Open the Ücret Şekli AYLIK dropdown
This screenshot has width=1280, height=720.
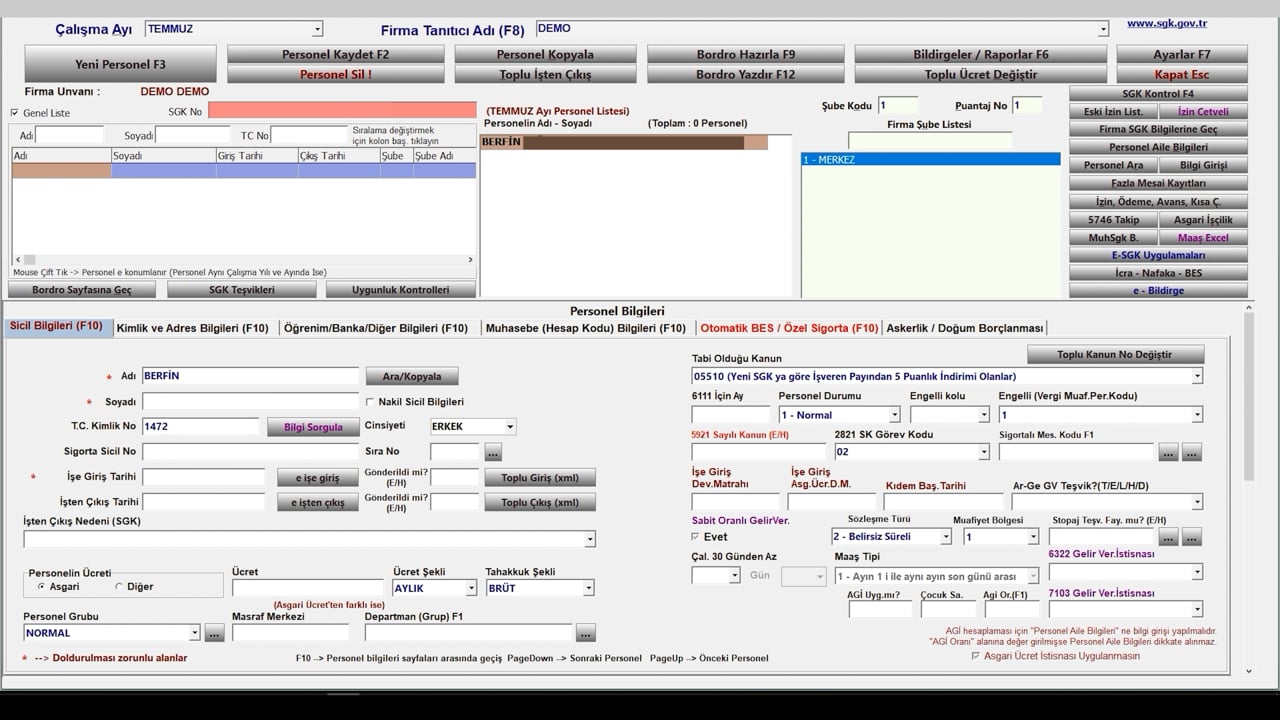471,589
